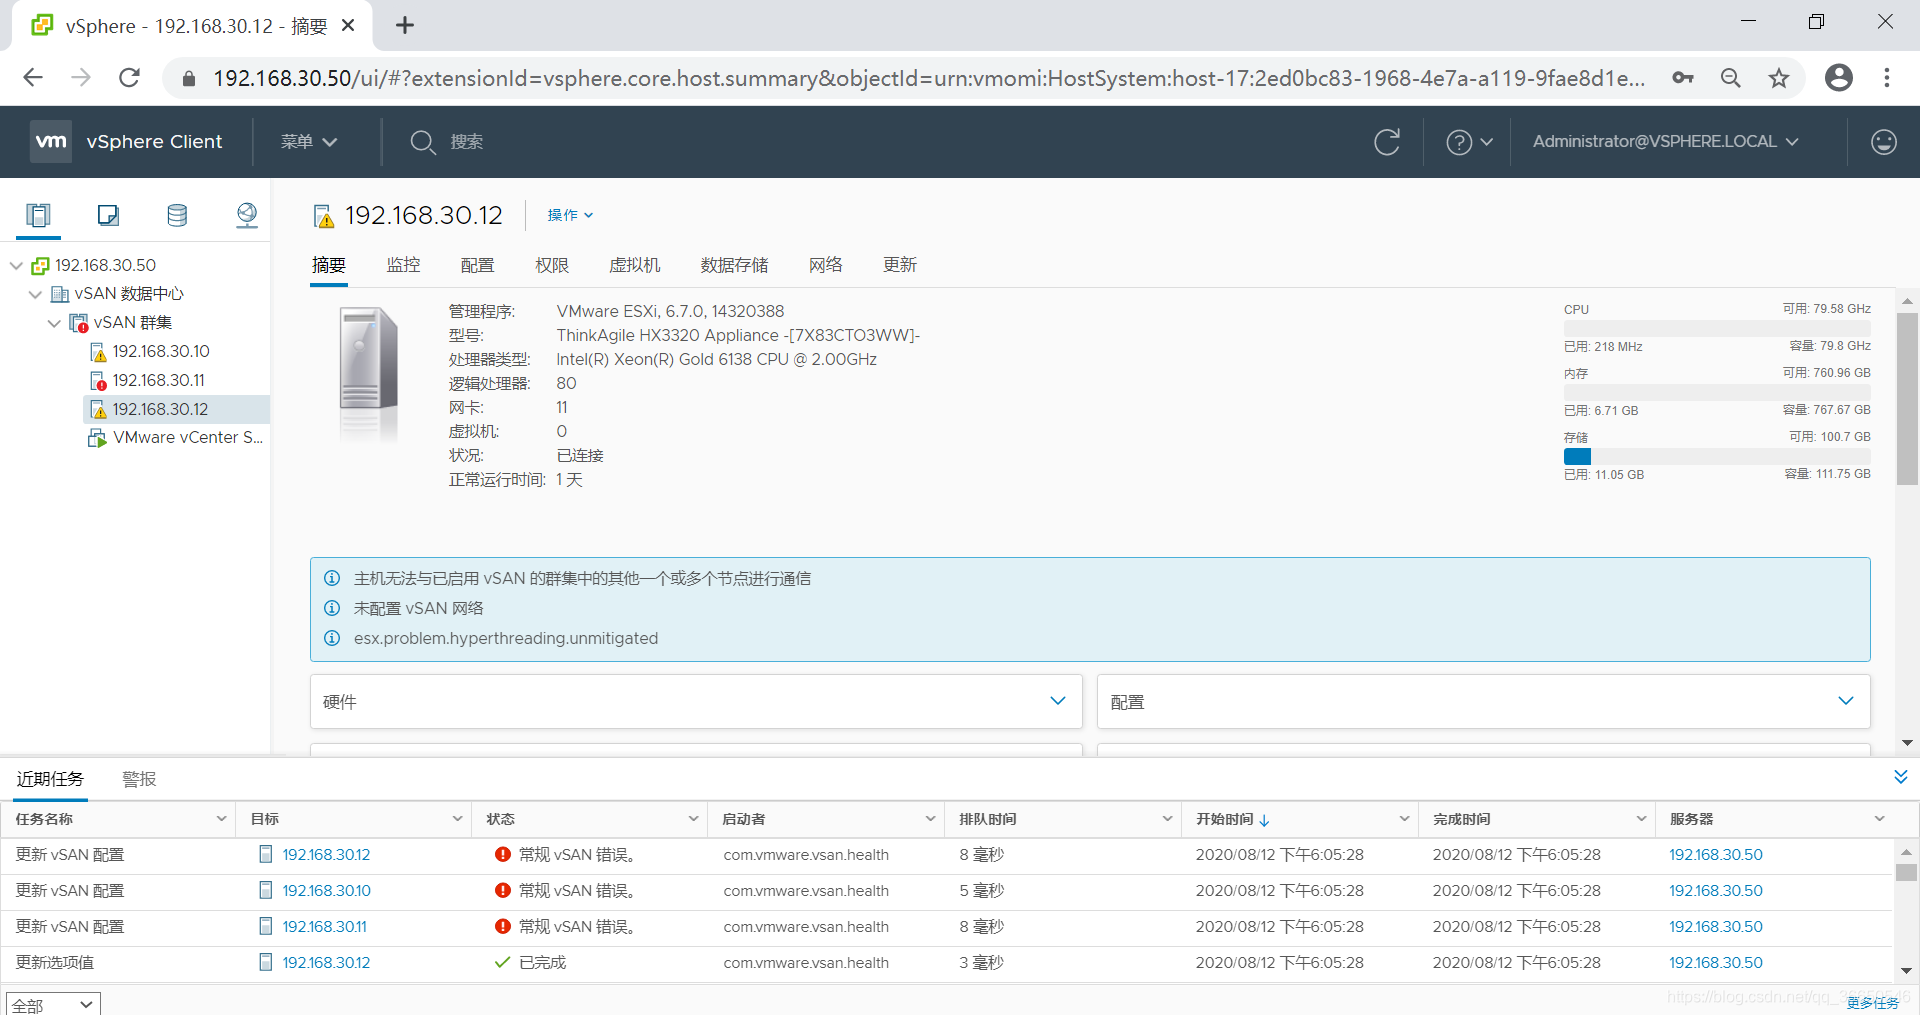
Task: Bookmark this page with the star icon
Action: [x=1779, y=78]
